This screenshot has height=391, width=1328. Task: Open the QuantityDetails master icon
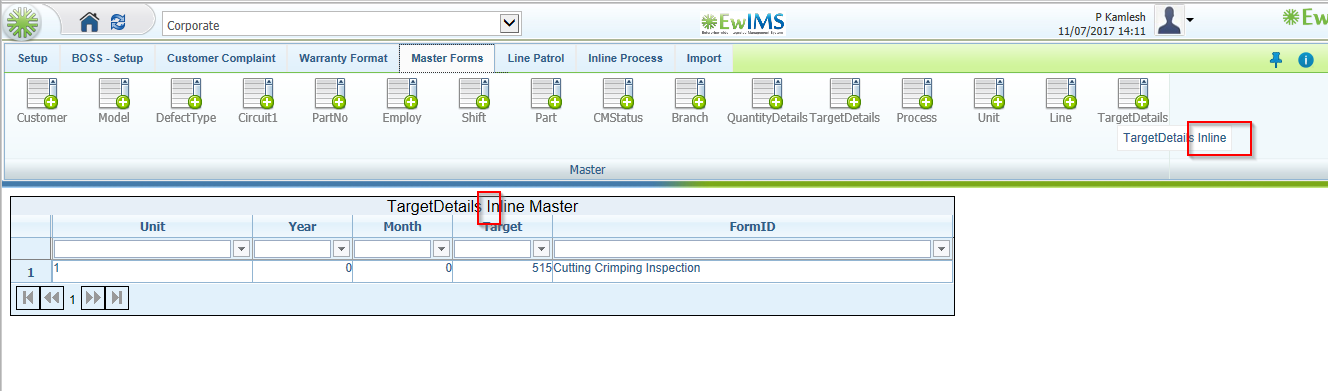coord(766,93)
